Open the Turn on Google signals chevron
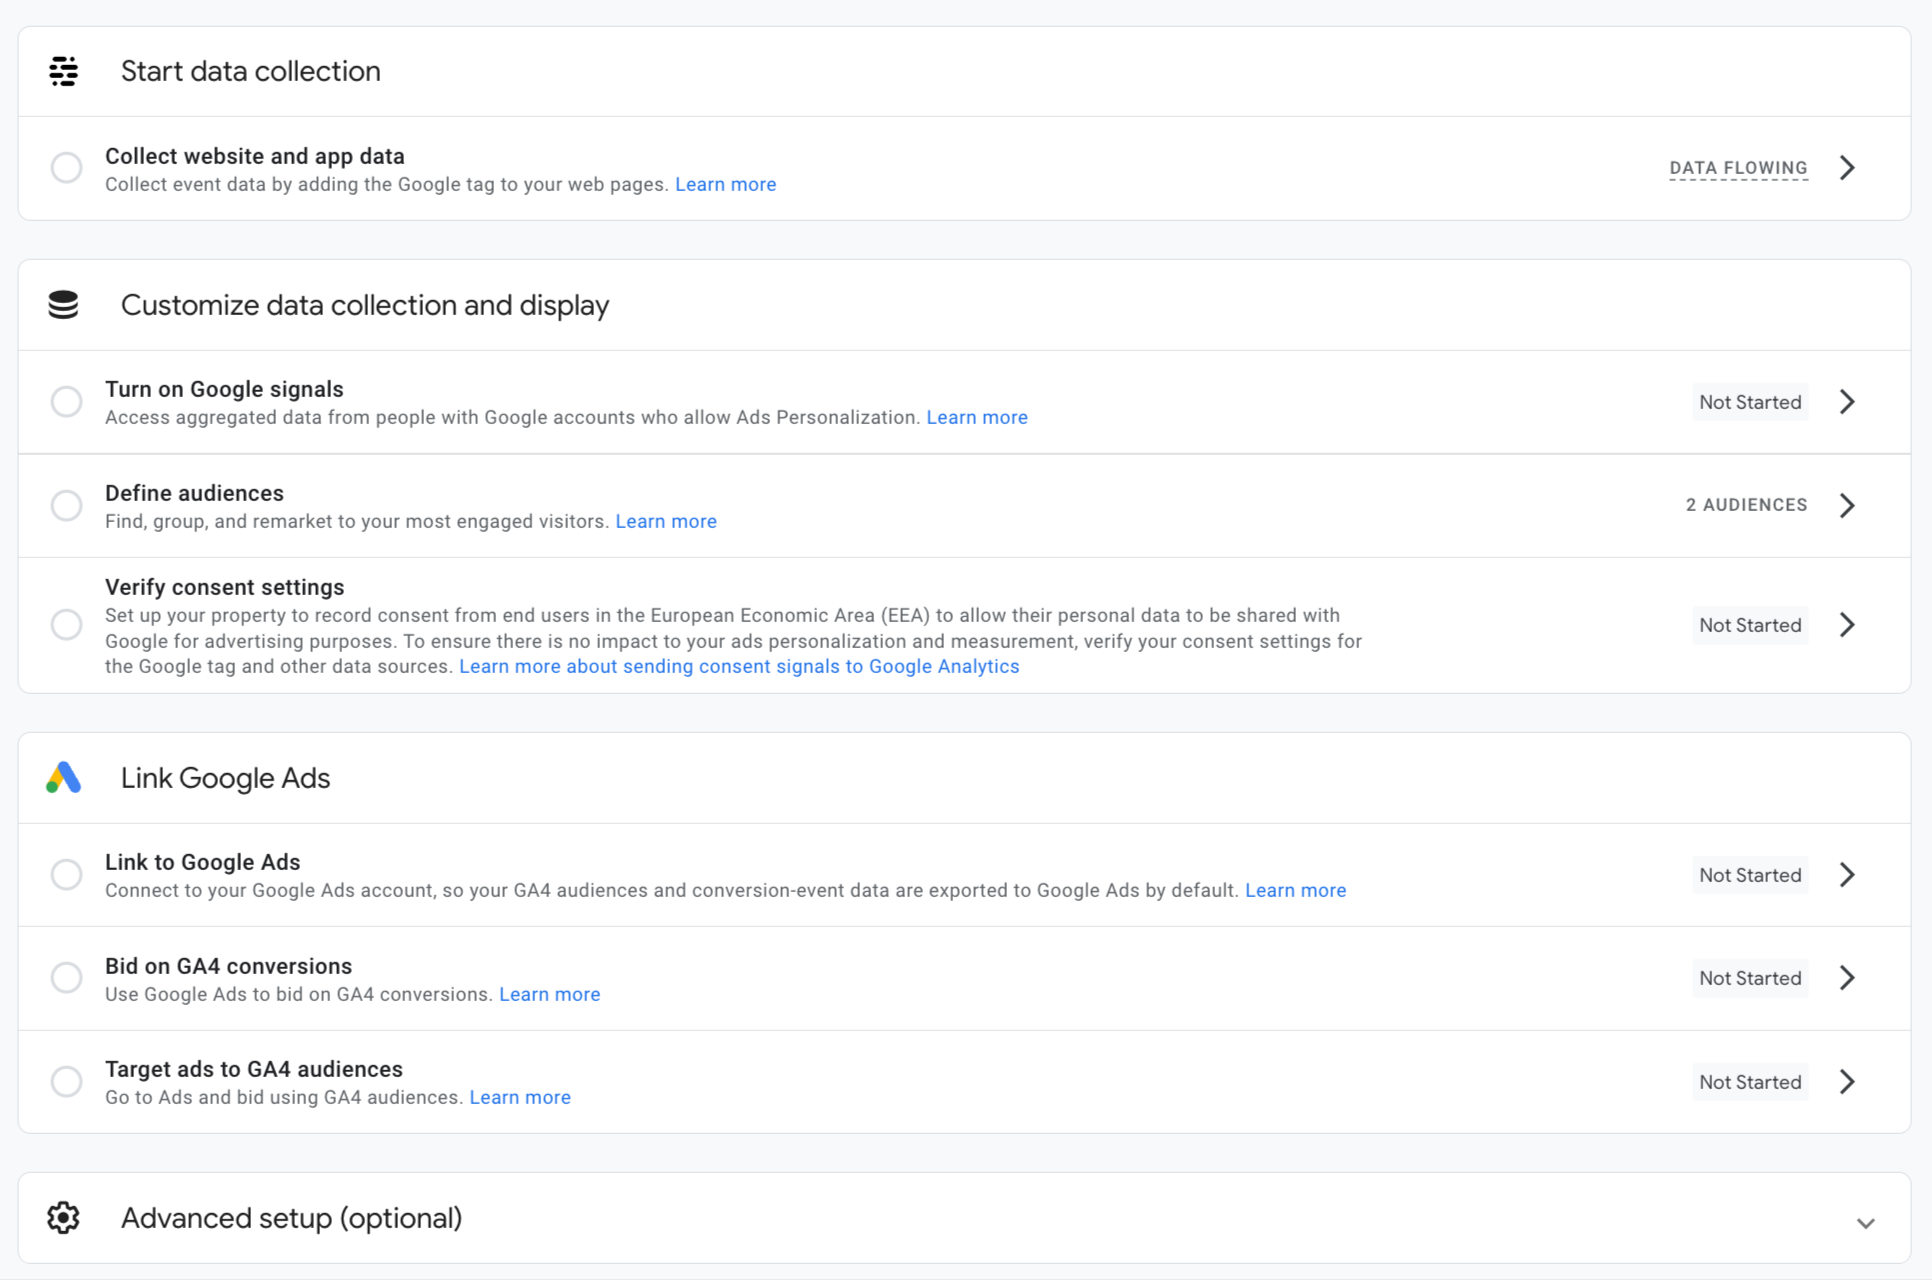Image resolution: width=1932 pixels, height=1280 pixels. [x=1848, y=402]
